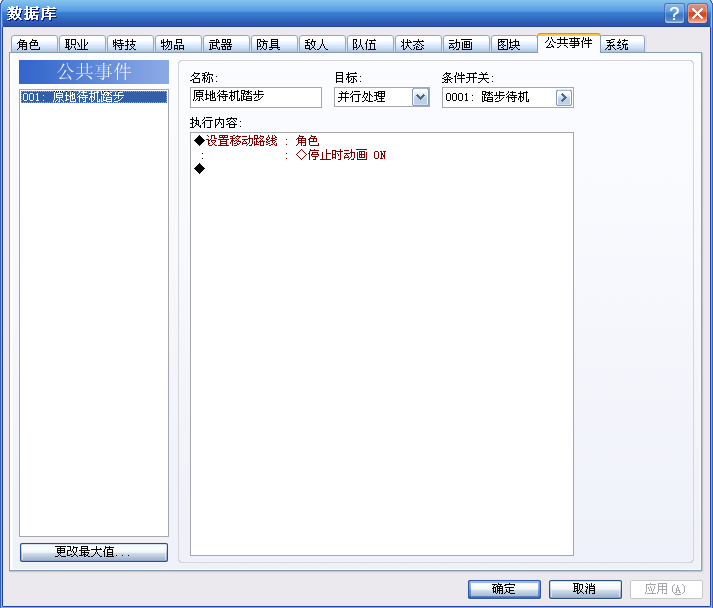
Task: Click the help question mark icon
Action: tap(674, 13)
